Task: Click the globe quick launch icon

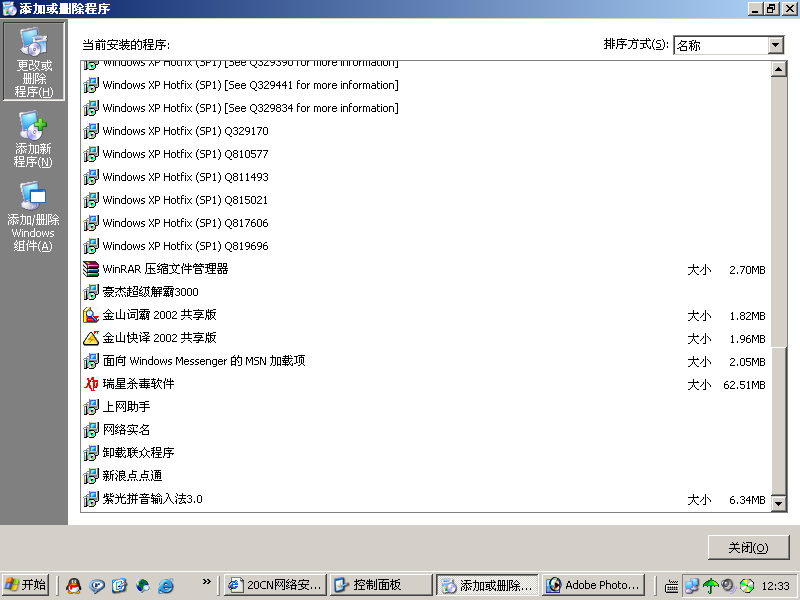Action: click(x=143, y=585)
